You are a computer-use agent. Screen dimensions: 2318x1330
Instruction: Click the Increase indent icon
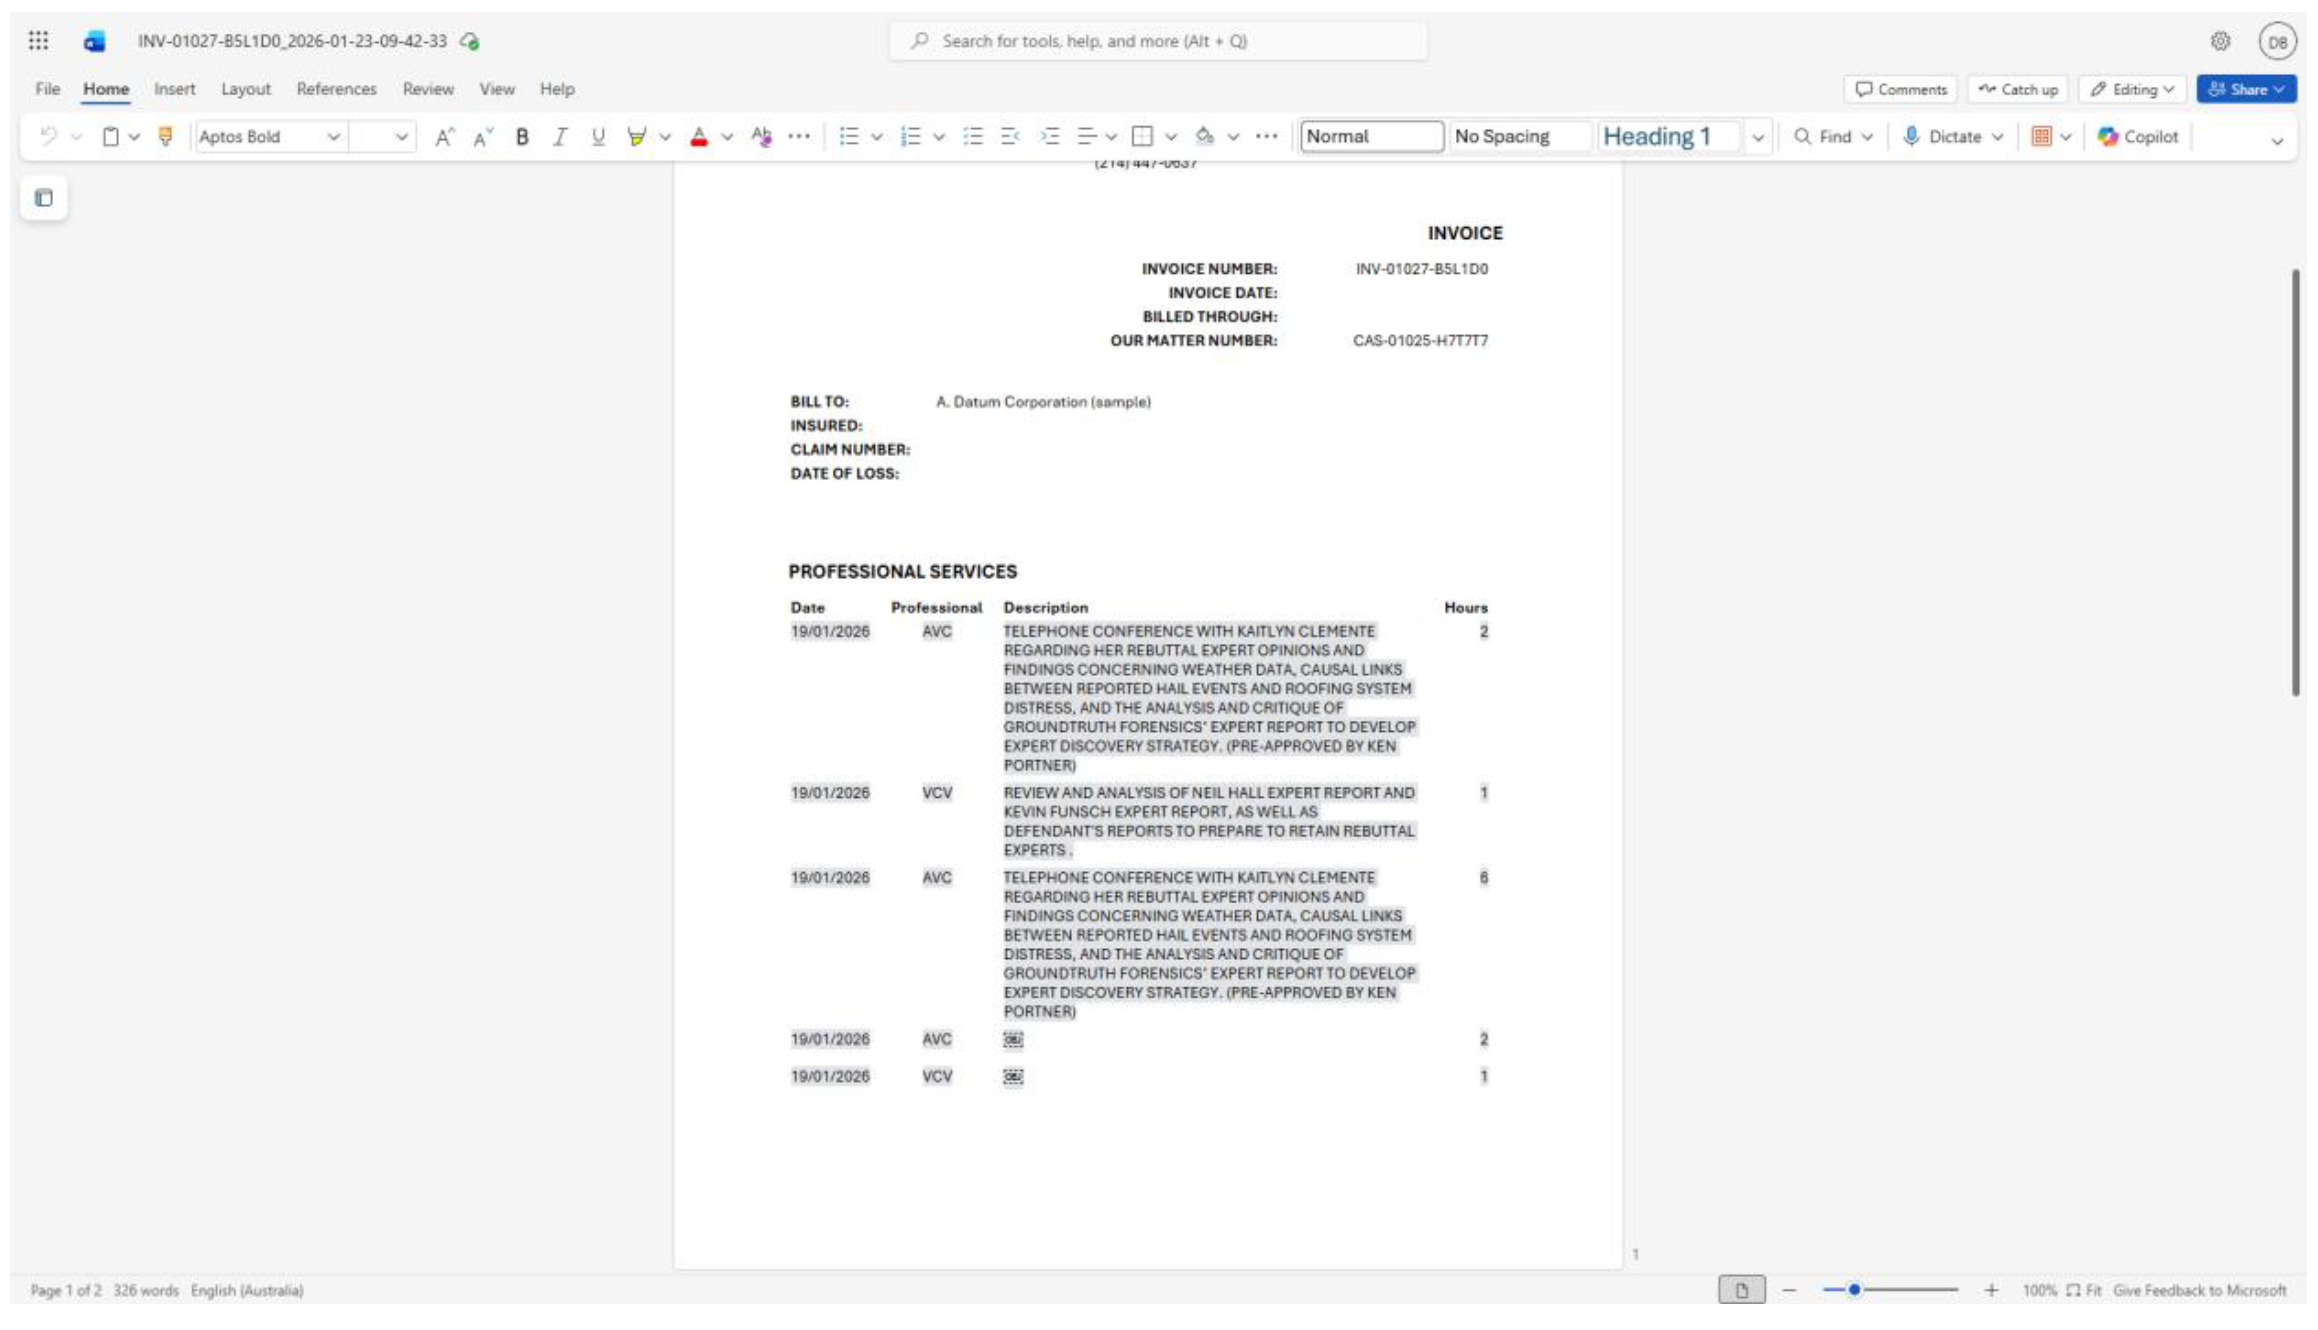1049,137
